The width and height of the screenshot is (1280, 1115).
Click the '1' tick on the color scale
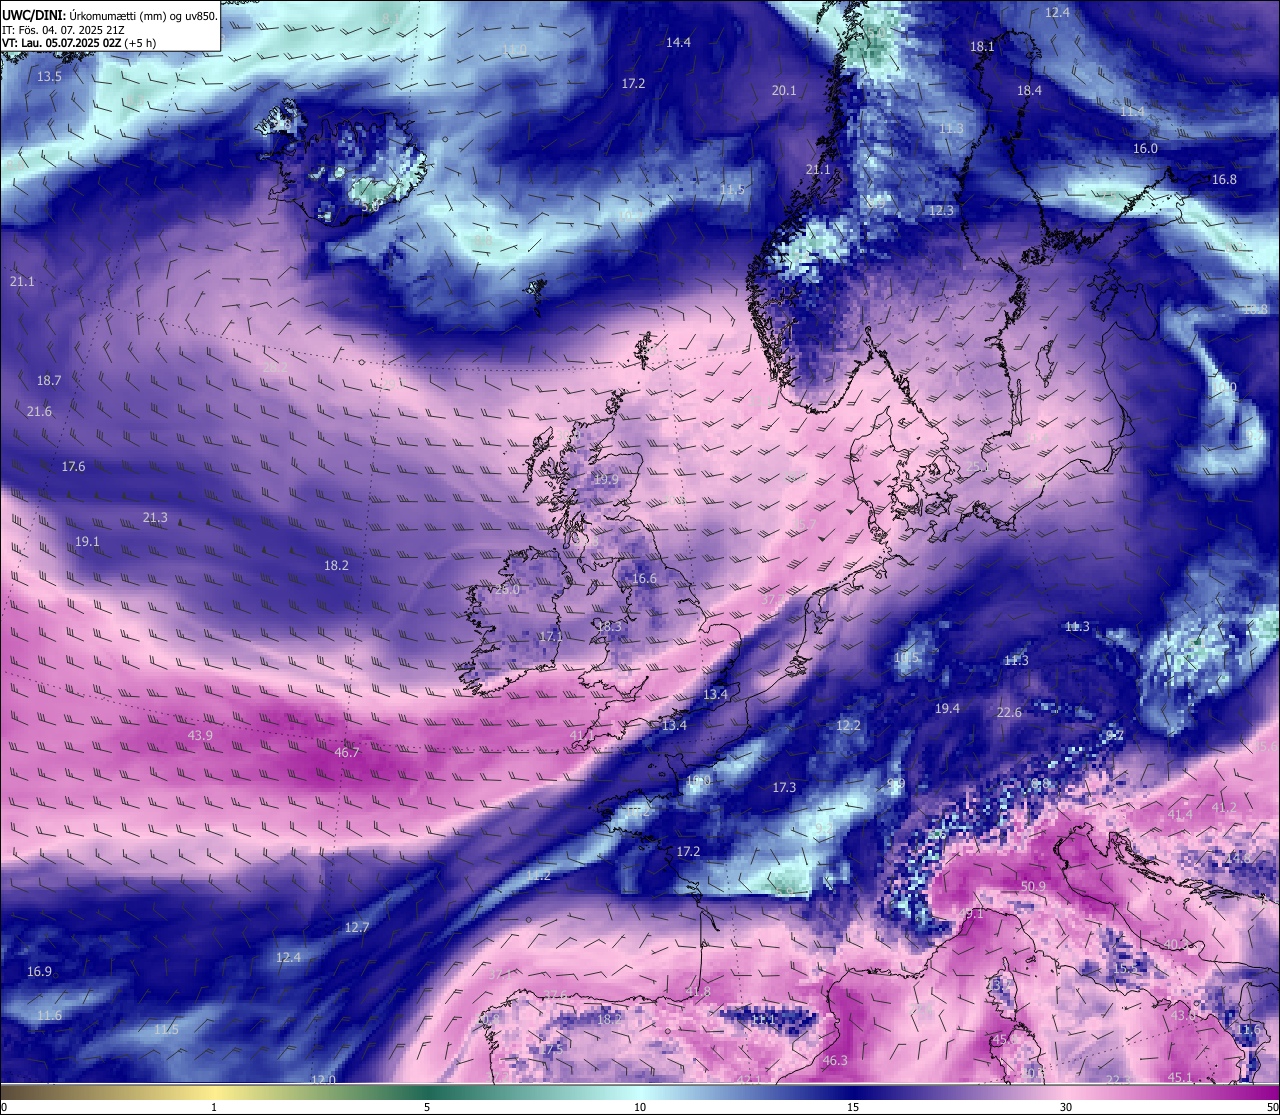[214, 1107]
